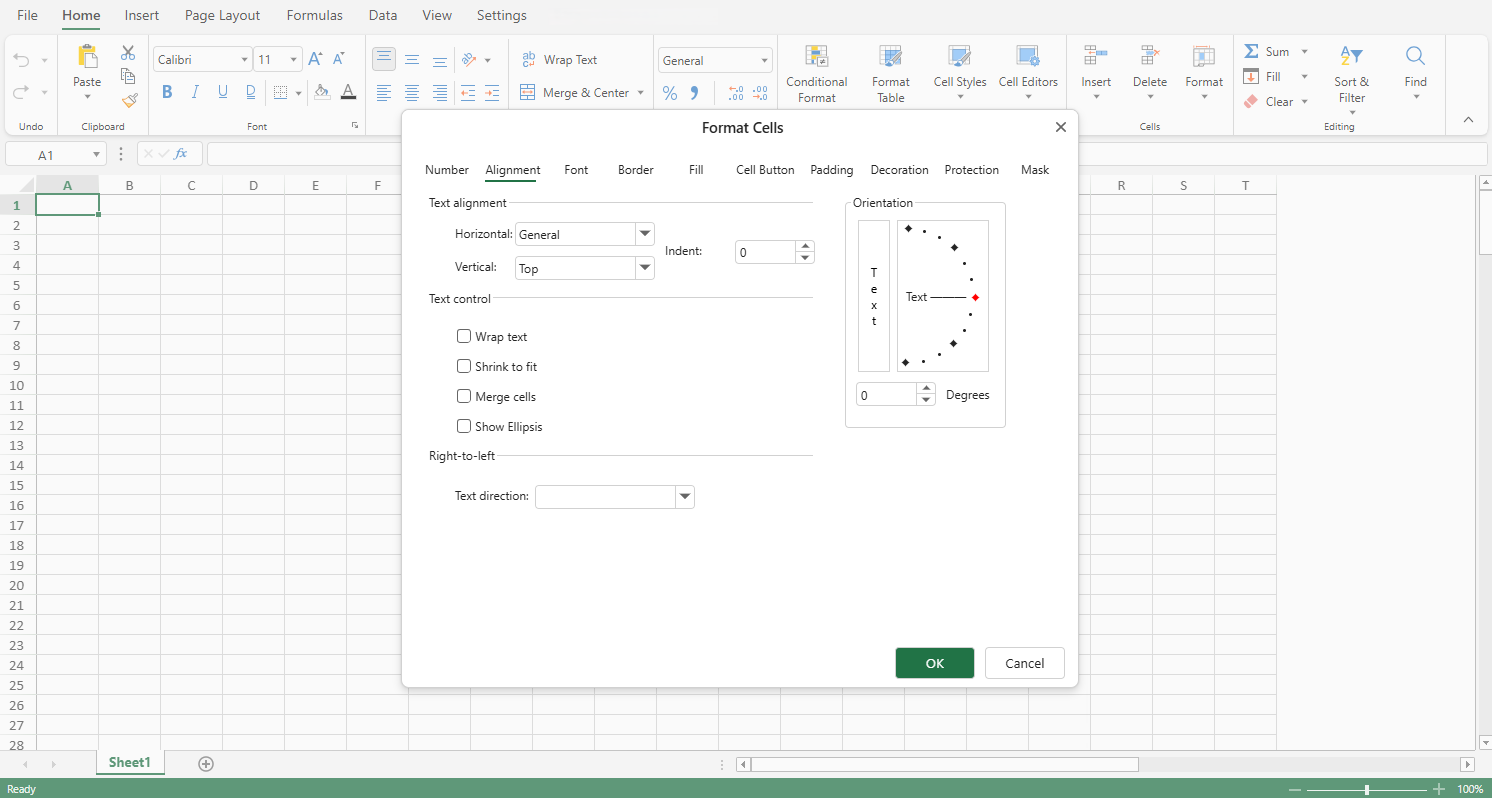The image size is (1492, 798).
Task: Close the Format Cells dialog
Action: click(x=1061, y=127)
